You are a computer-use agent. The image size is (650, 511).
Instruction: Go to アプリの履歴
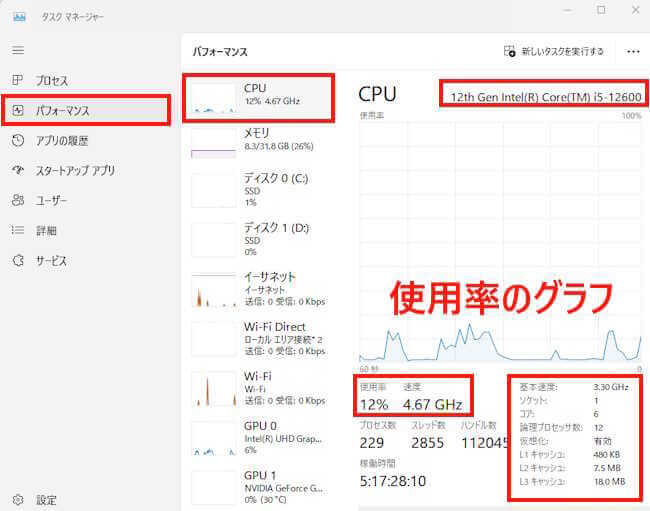pos(86,140)
